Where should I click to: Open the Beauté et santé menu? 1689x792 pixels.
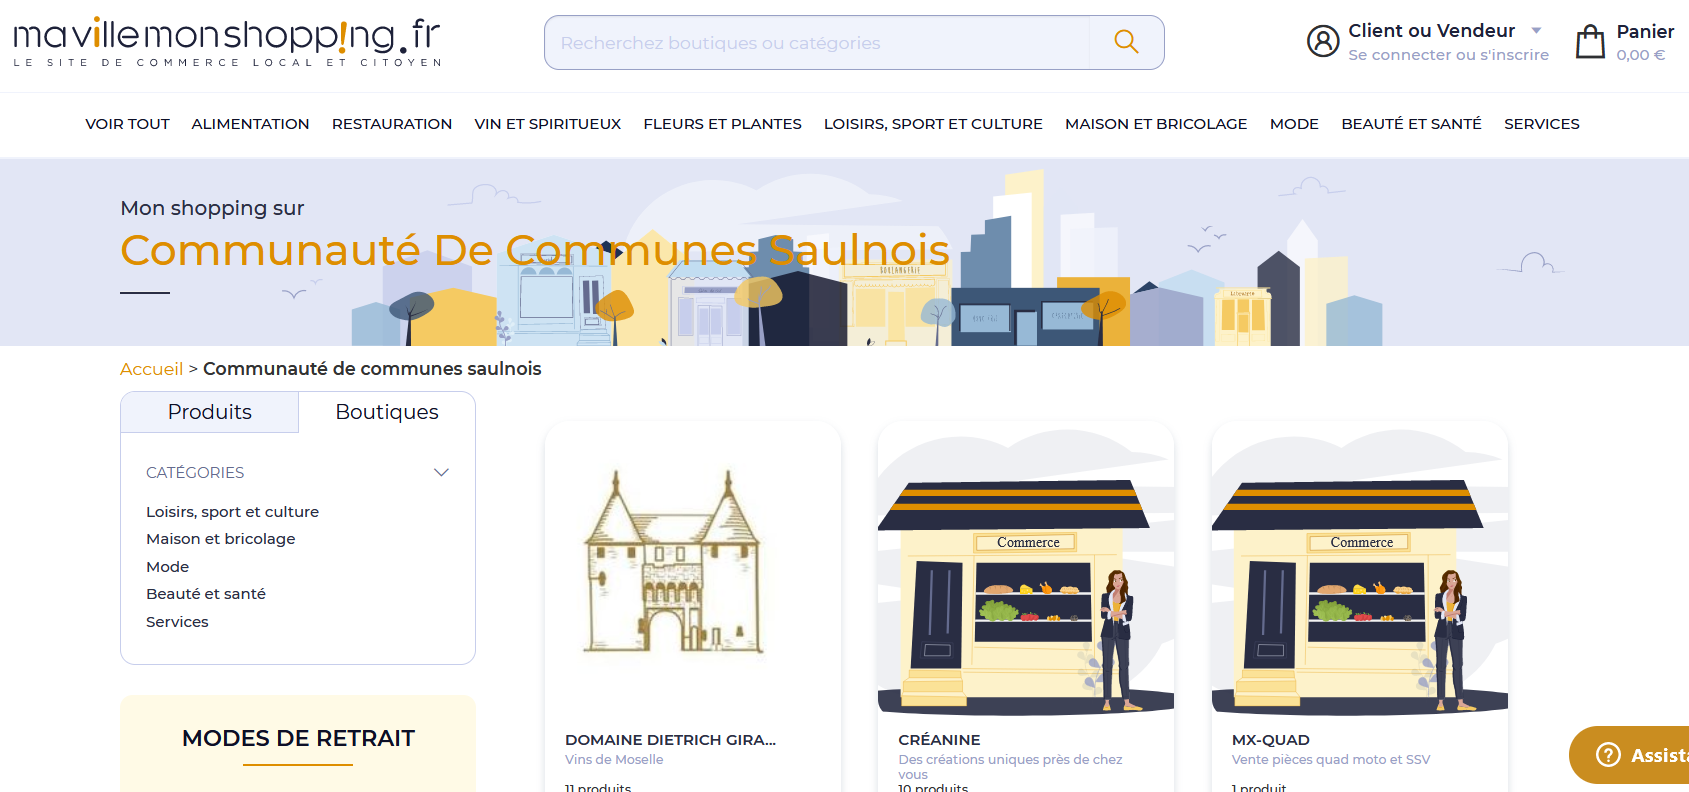point(1411,124)
